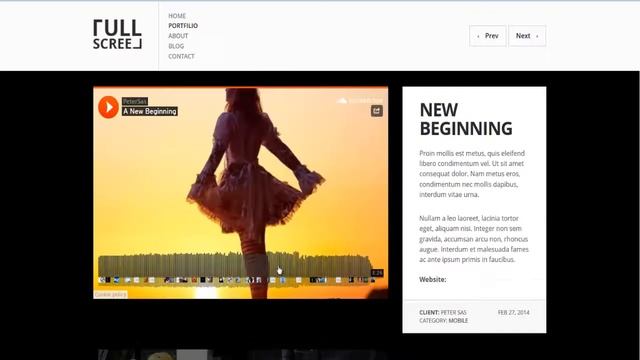Click the commenter avatars strip under the waveform
This screenshot has height=360, width=640.
(x=237, y=280)
